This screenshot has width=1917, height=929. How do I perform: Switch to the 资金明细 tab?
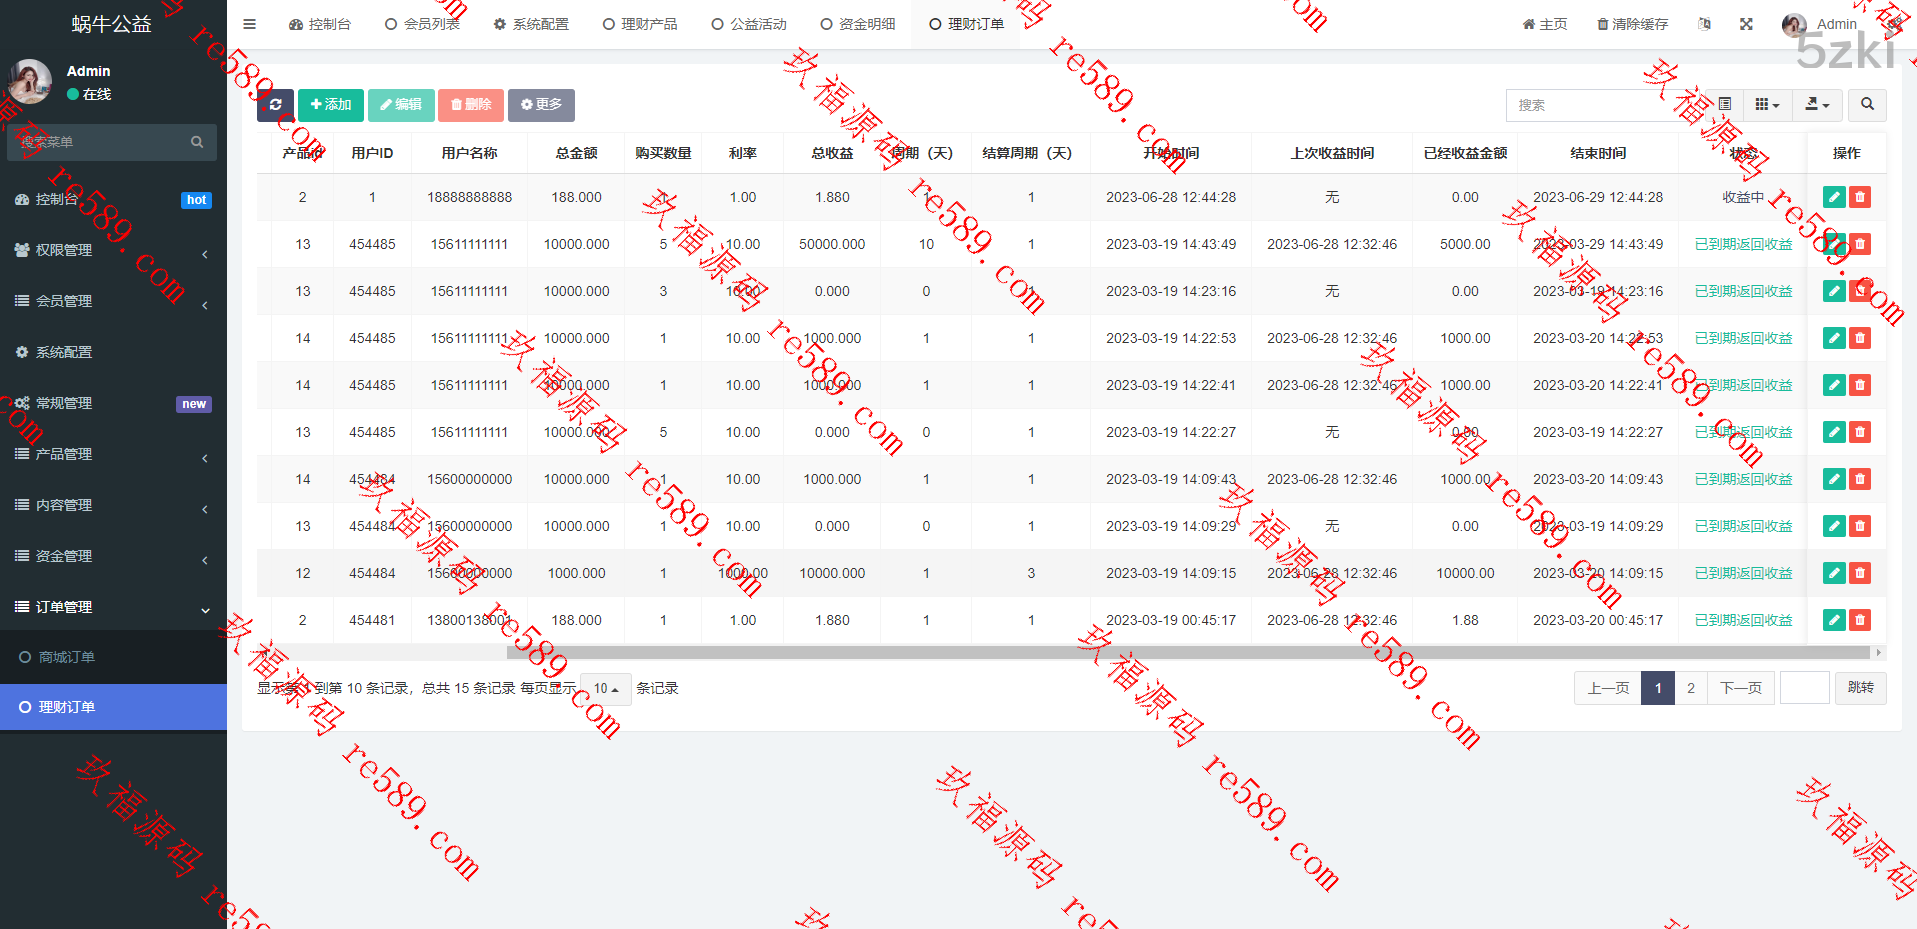pos(857,24)
